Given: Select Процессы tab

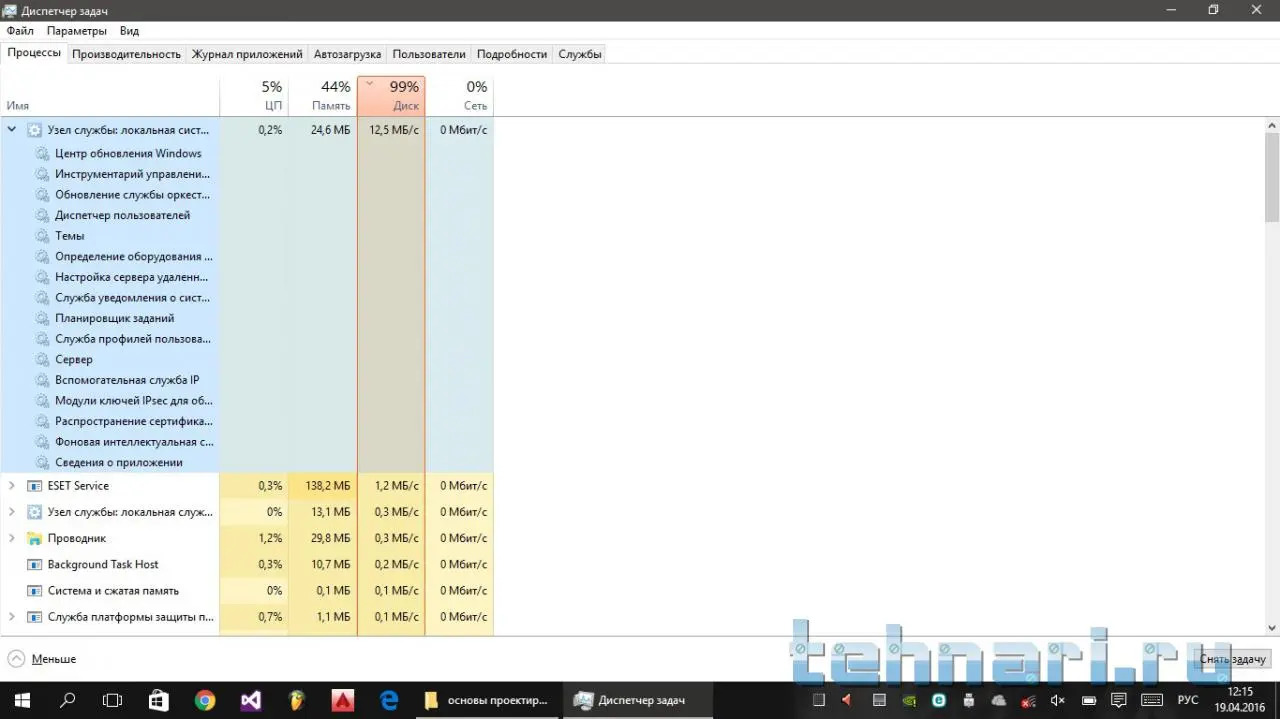Looking at the screenshot, I should click(x=34, y=53).
